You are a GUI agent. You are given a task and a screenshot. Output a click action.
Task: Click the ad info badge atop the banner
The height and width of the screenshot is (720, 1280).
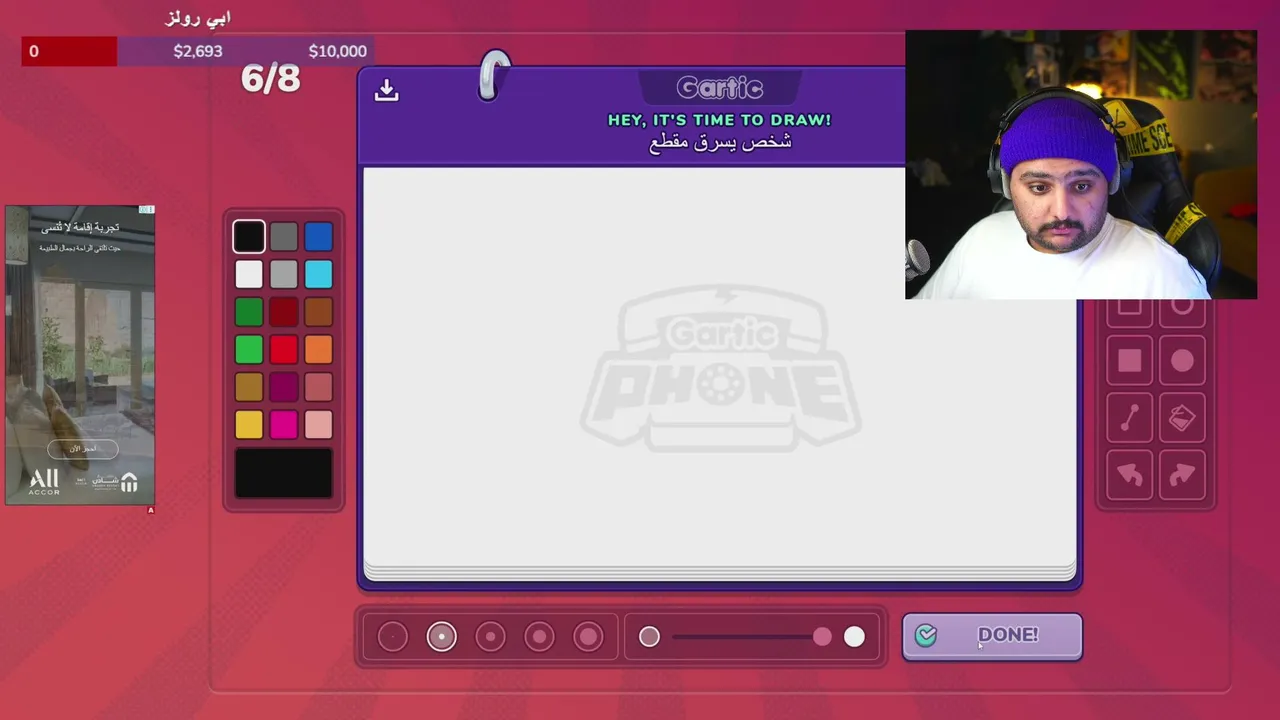(x=147, y=209)
